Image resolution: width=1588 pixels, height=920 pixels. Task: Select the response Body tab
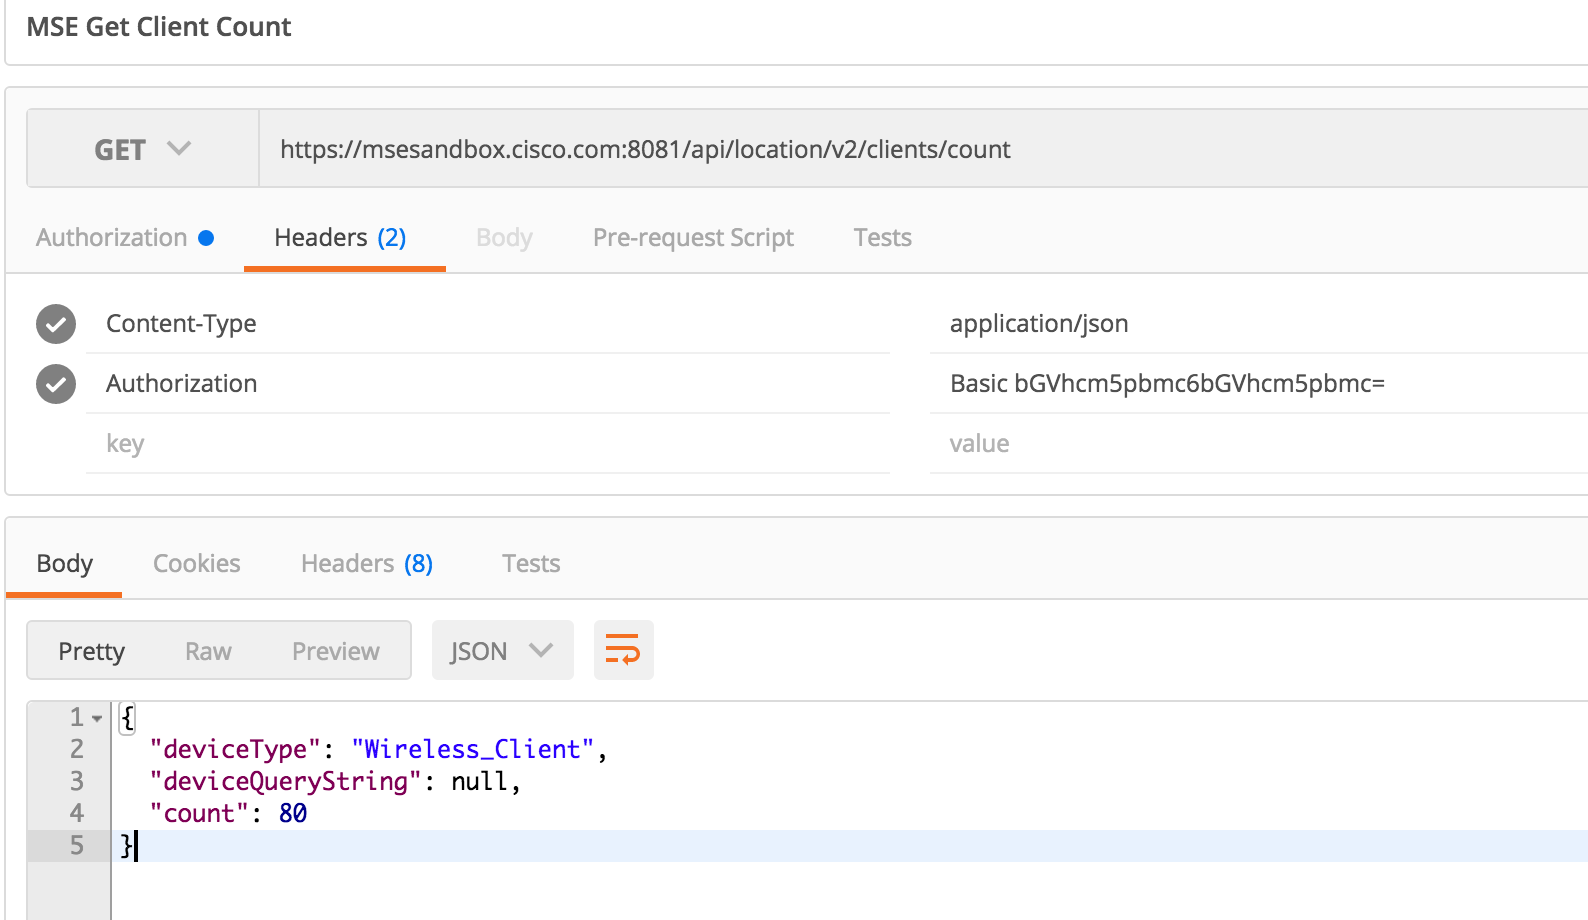pyautogui.click(x=64, y=564)
